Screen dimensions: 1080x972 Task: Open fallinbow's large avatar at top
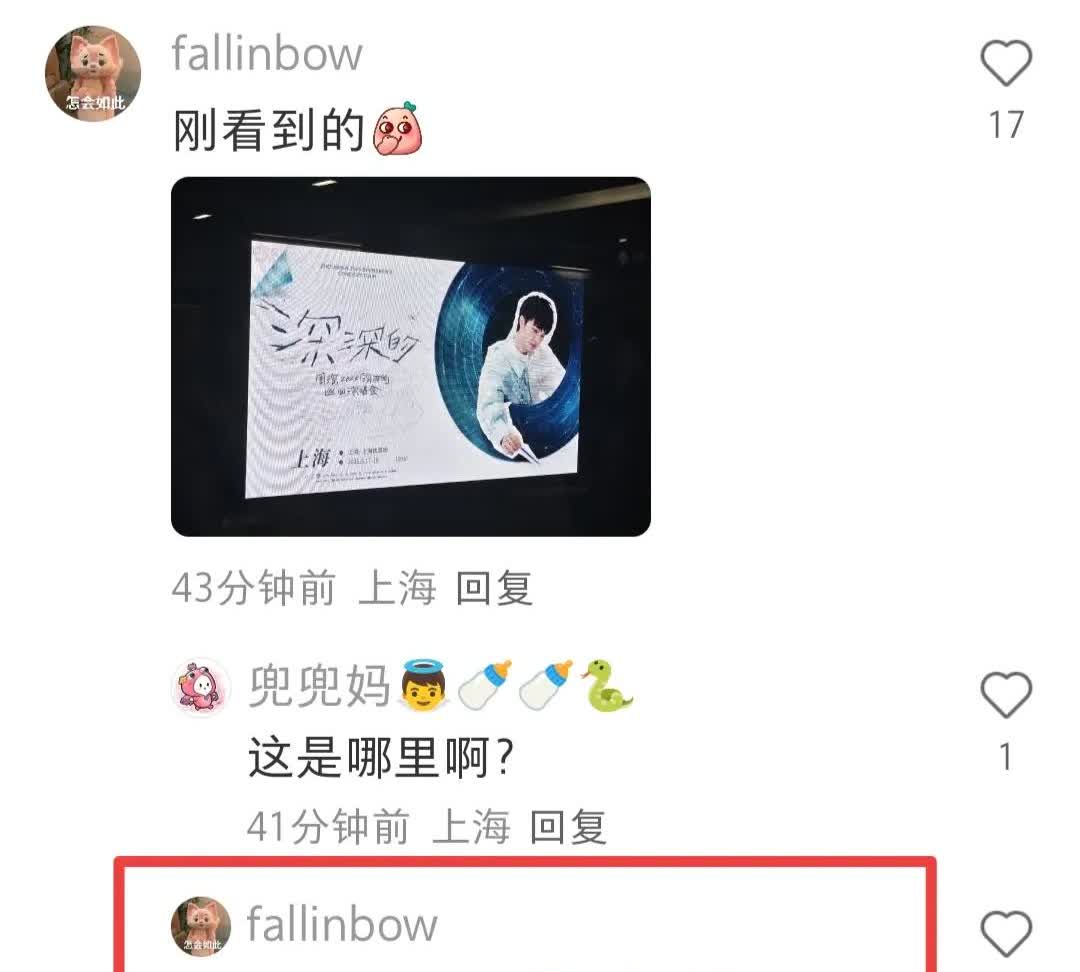point(93,73)
